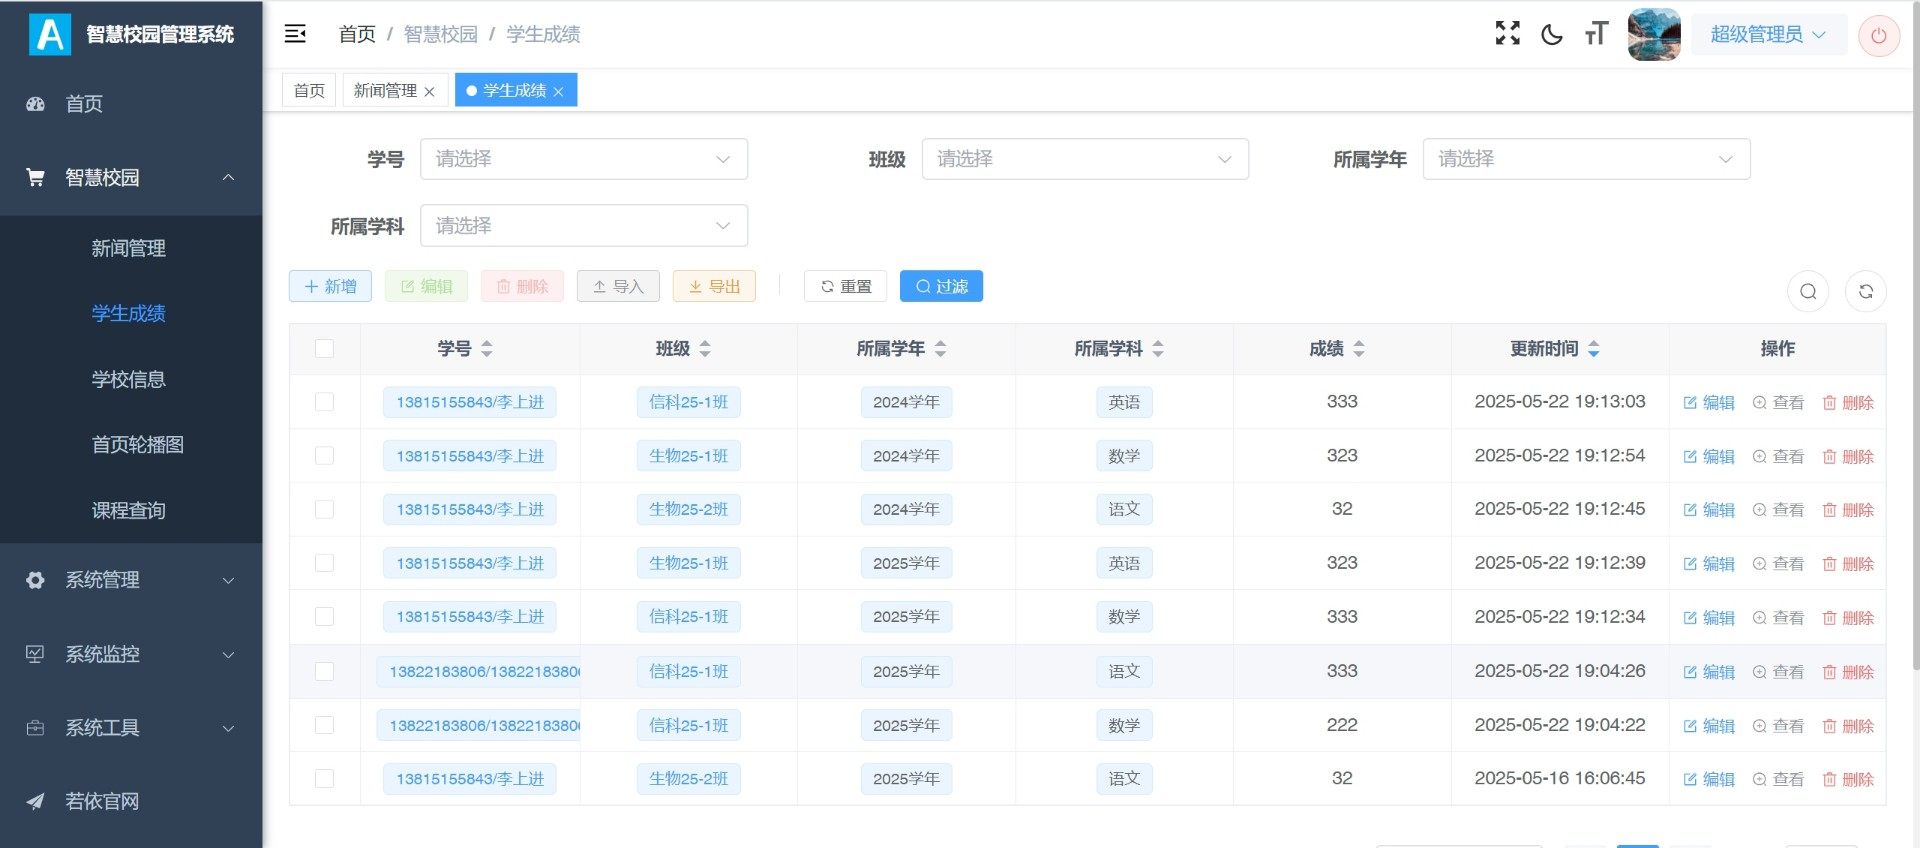Viewport: 1920px width, 848px height.
Task: Click the red power logout icon
Action: [1878, 36]
